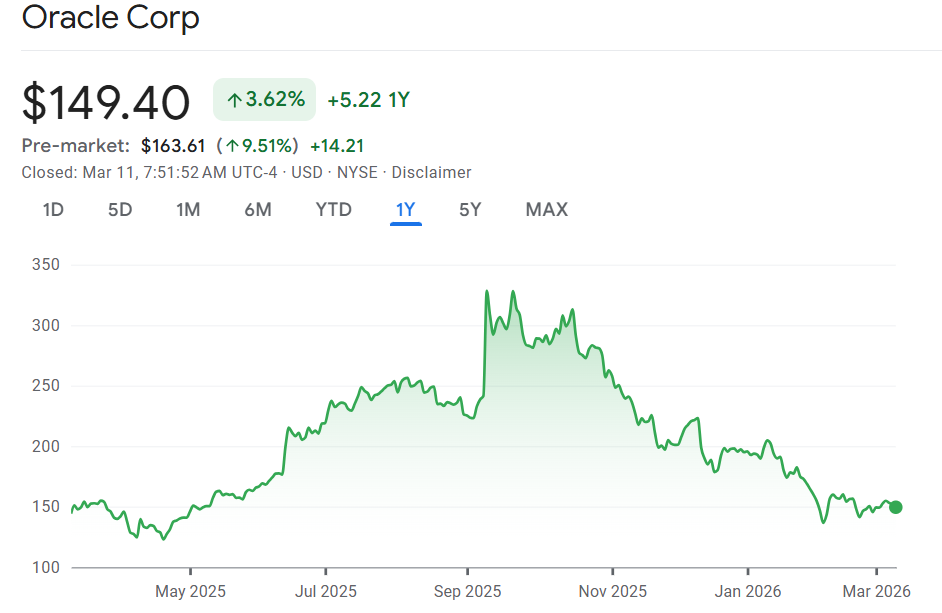Click the +5.22 1Y change value
The image size is (942, 613).
point(368,99)
